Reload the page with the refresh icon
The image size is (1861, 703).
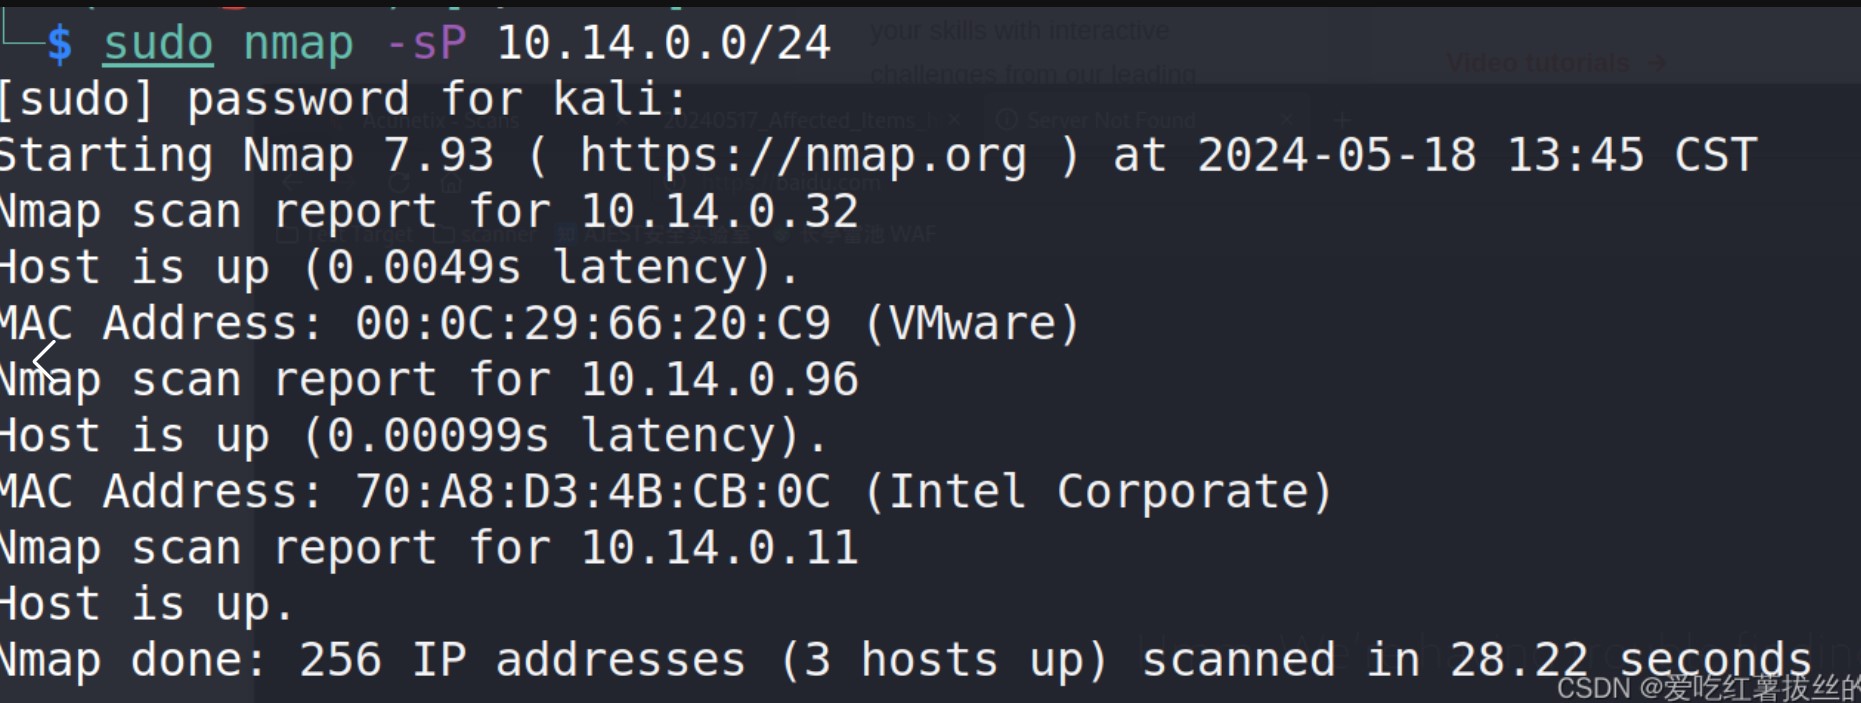399,184
